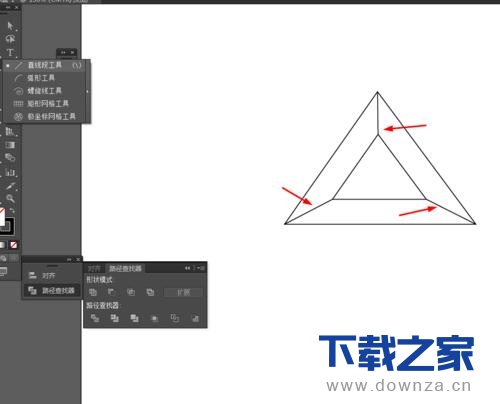The width and height of the screenshot is (500, 404).
Task: Tear off the line tool flyout panel
Action: click(87, 91)
